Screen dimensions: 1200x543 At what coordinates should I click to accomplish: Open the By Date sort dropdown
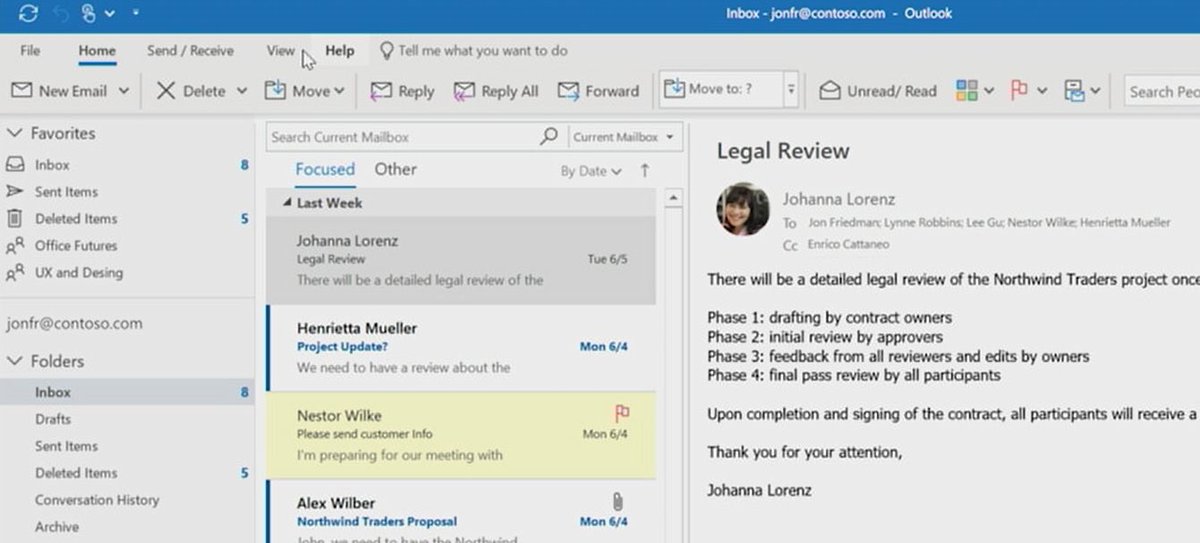coord(591,171)
